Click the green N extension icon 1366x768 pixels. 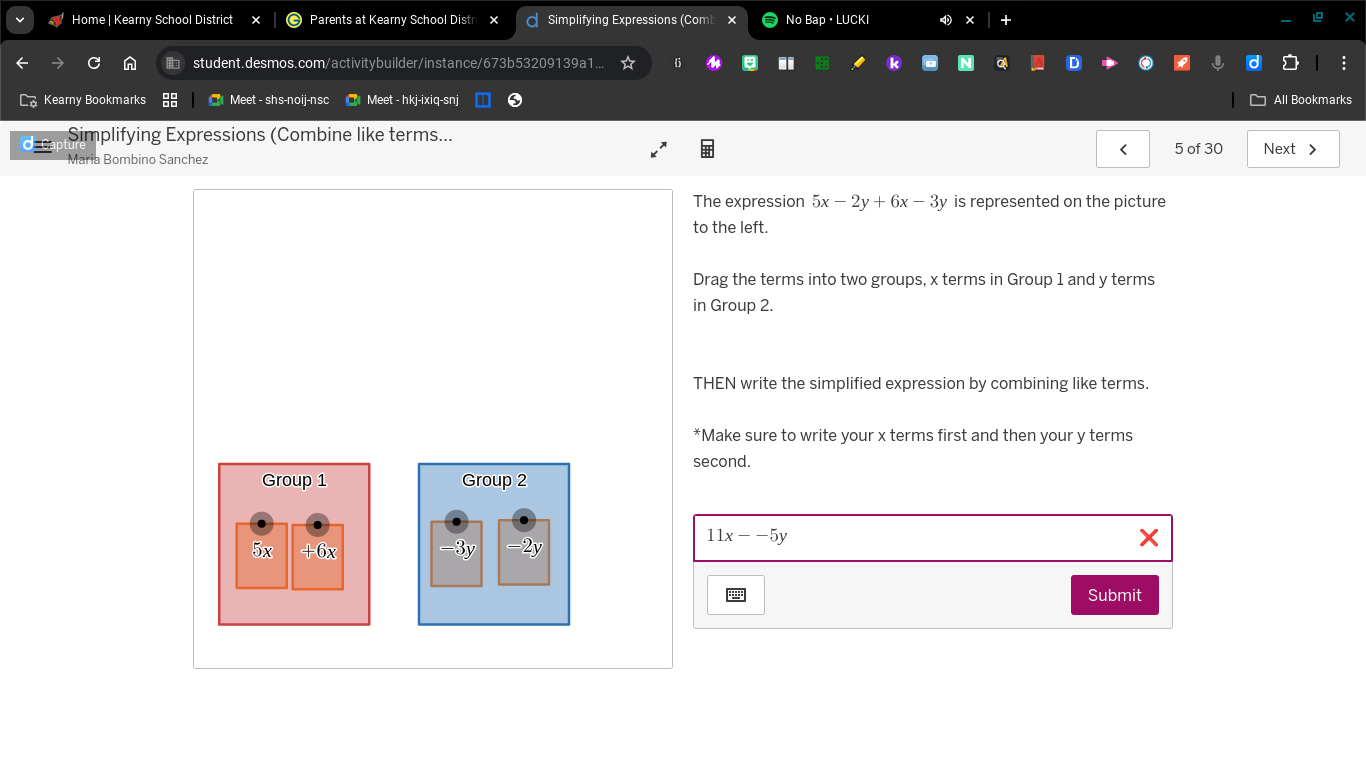(966, 63)
